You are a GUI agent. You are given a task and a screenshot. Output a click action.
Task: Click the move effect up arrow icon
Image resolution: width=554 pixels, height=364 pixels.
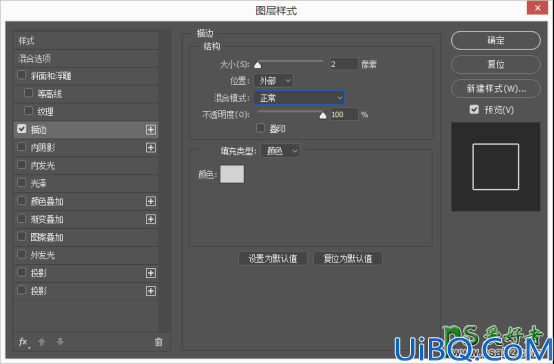42,342
